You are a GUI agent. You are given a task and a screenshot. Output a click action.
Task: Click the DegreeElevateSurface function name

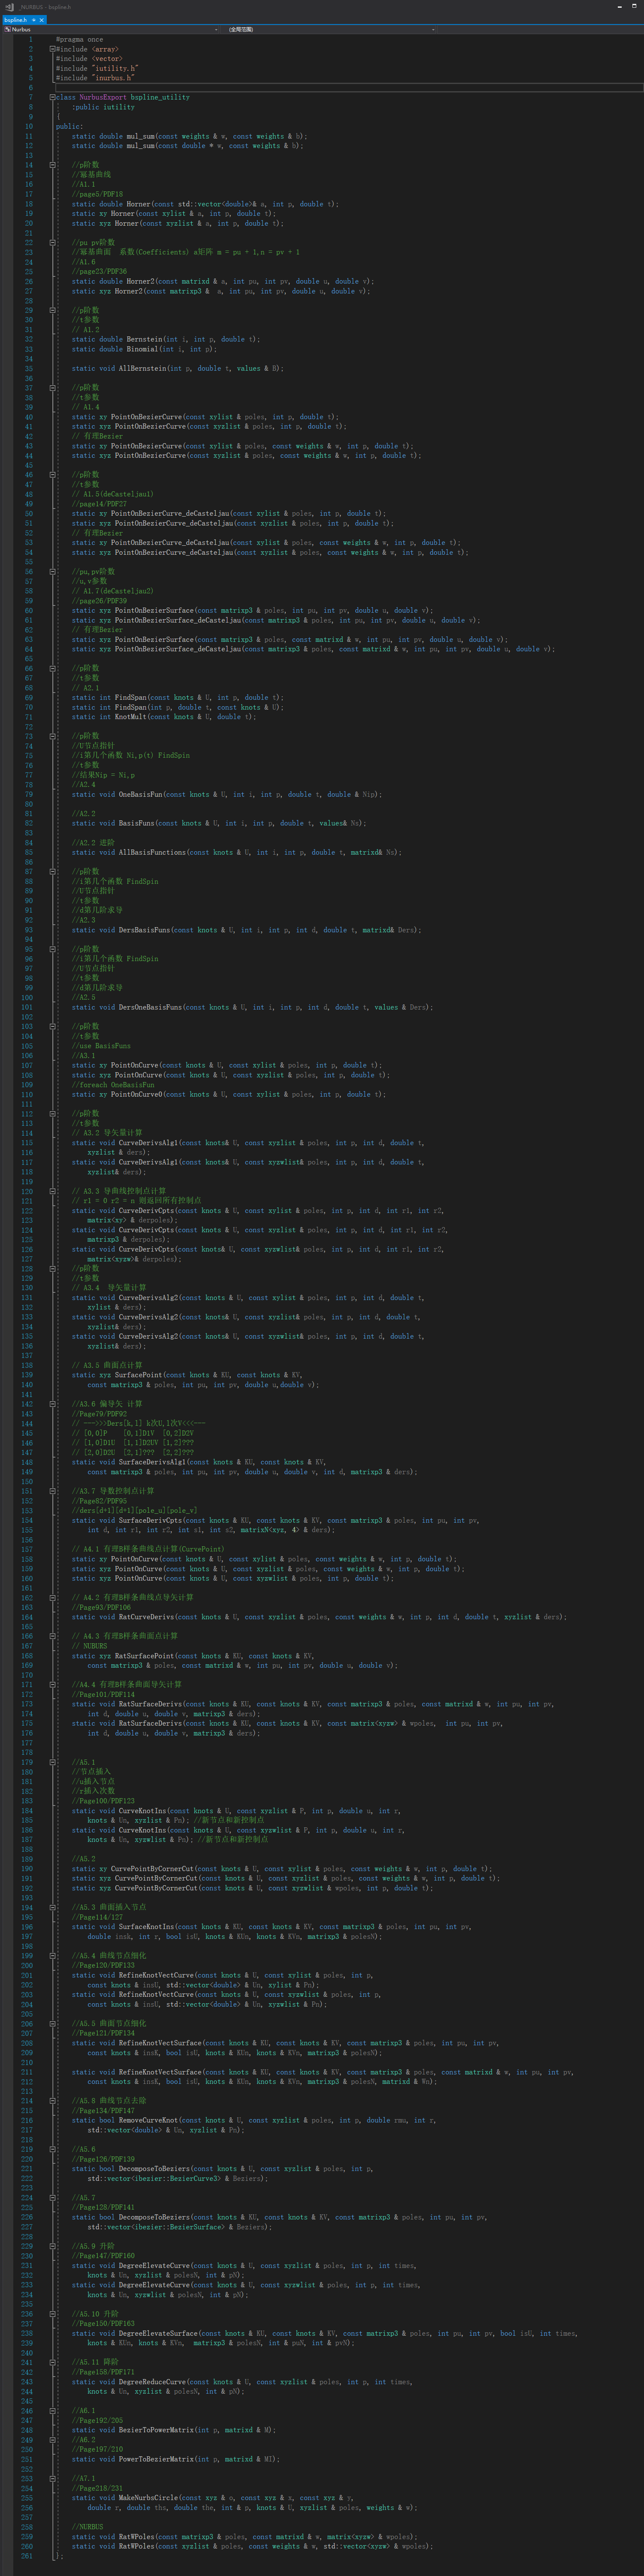pyautogui.click(x=159, y=2335)
